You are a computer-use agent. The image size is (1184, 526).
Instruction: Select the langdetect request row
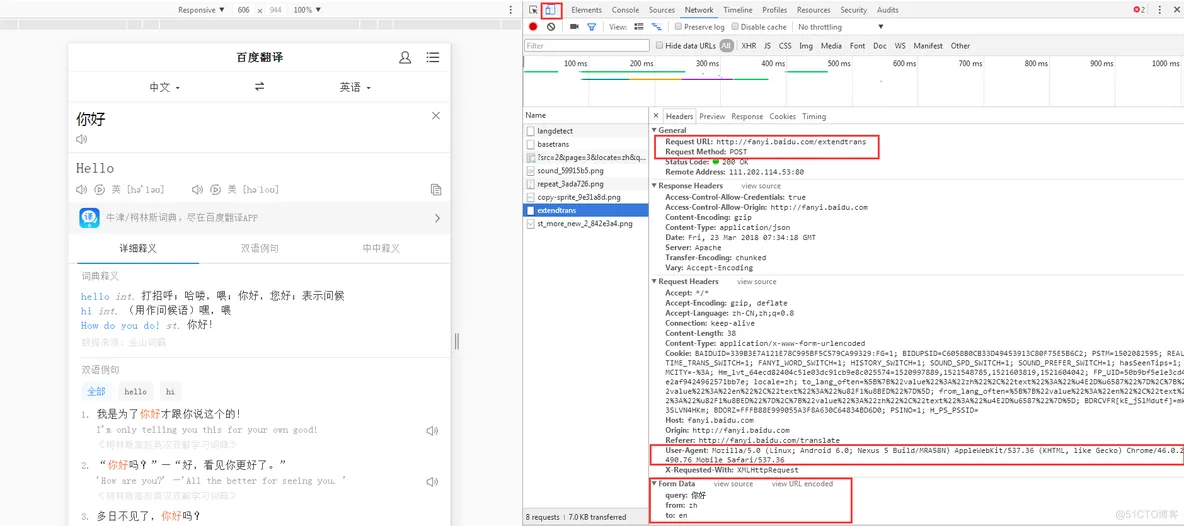coord(586,131)
